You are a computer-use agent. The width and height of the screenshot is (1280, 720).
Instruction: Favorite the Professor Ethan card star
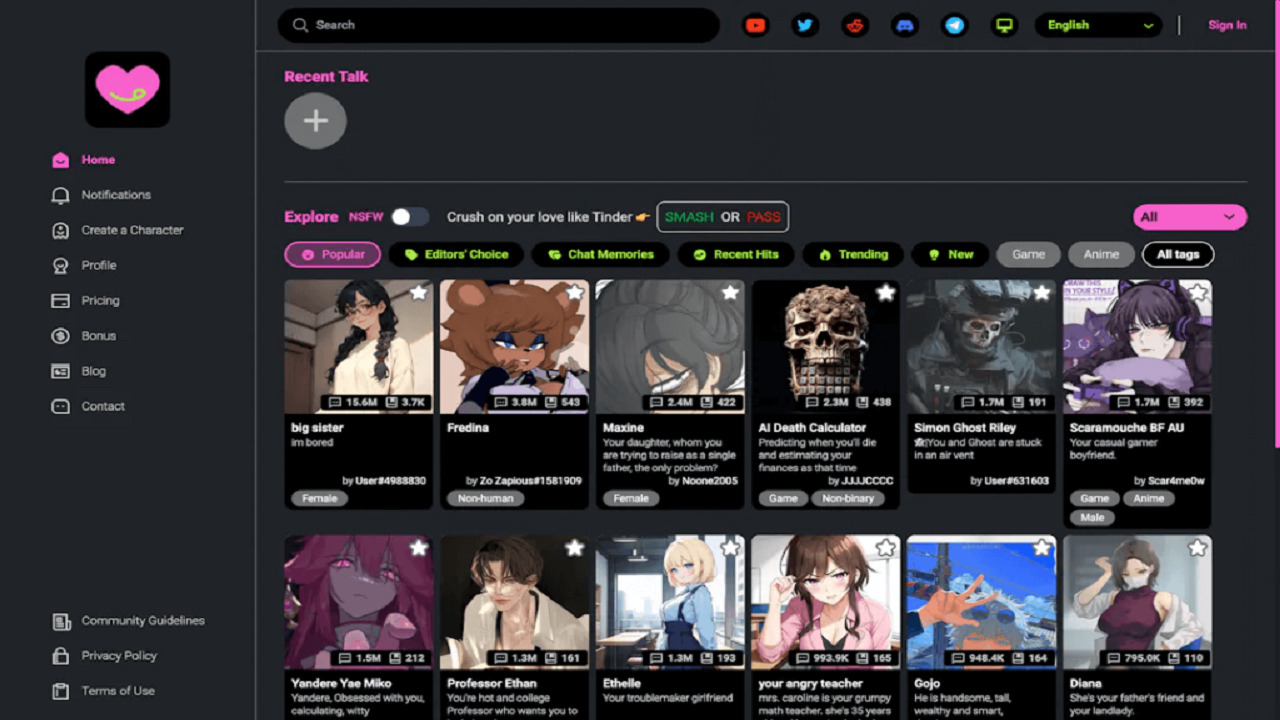click(x=575, y=548)
